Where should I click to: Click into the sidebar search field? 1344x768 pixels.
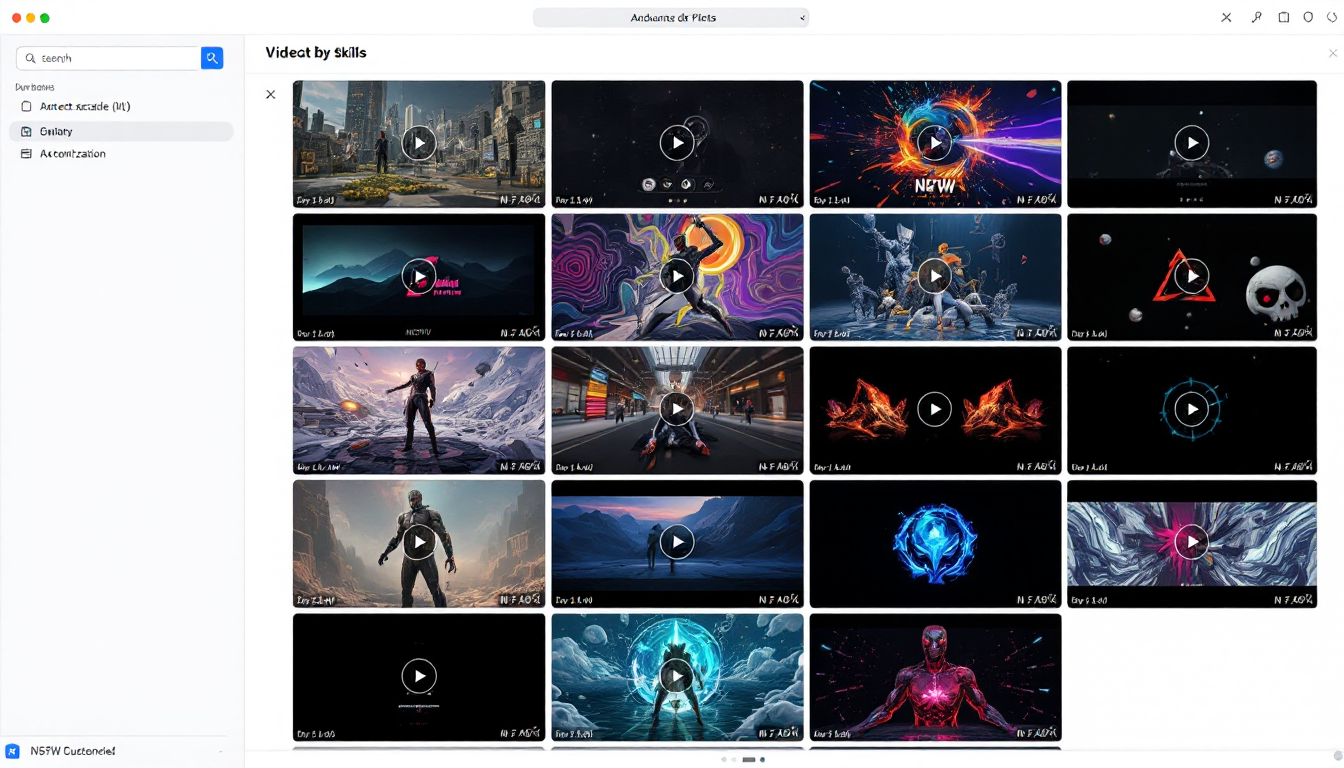110,58
